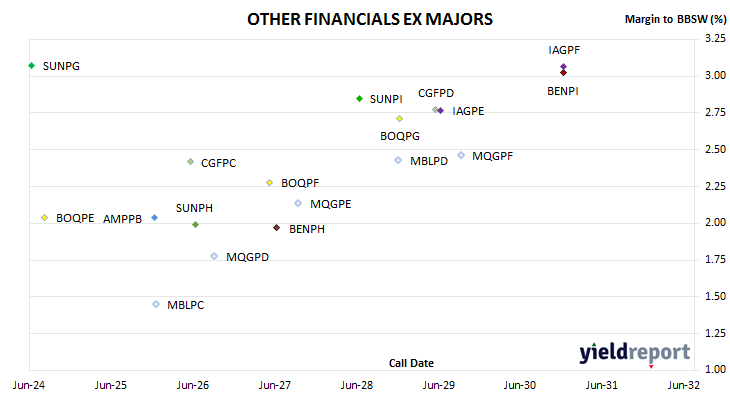Select the Jun-28 tick label on x-axis
This screenshot has width=730, height=399.
click(357, 385)
